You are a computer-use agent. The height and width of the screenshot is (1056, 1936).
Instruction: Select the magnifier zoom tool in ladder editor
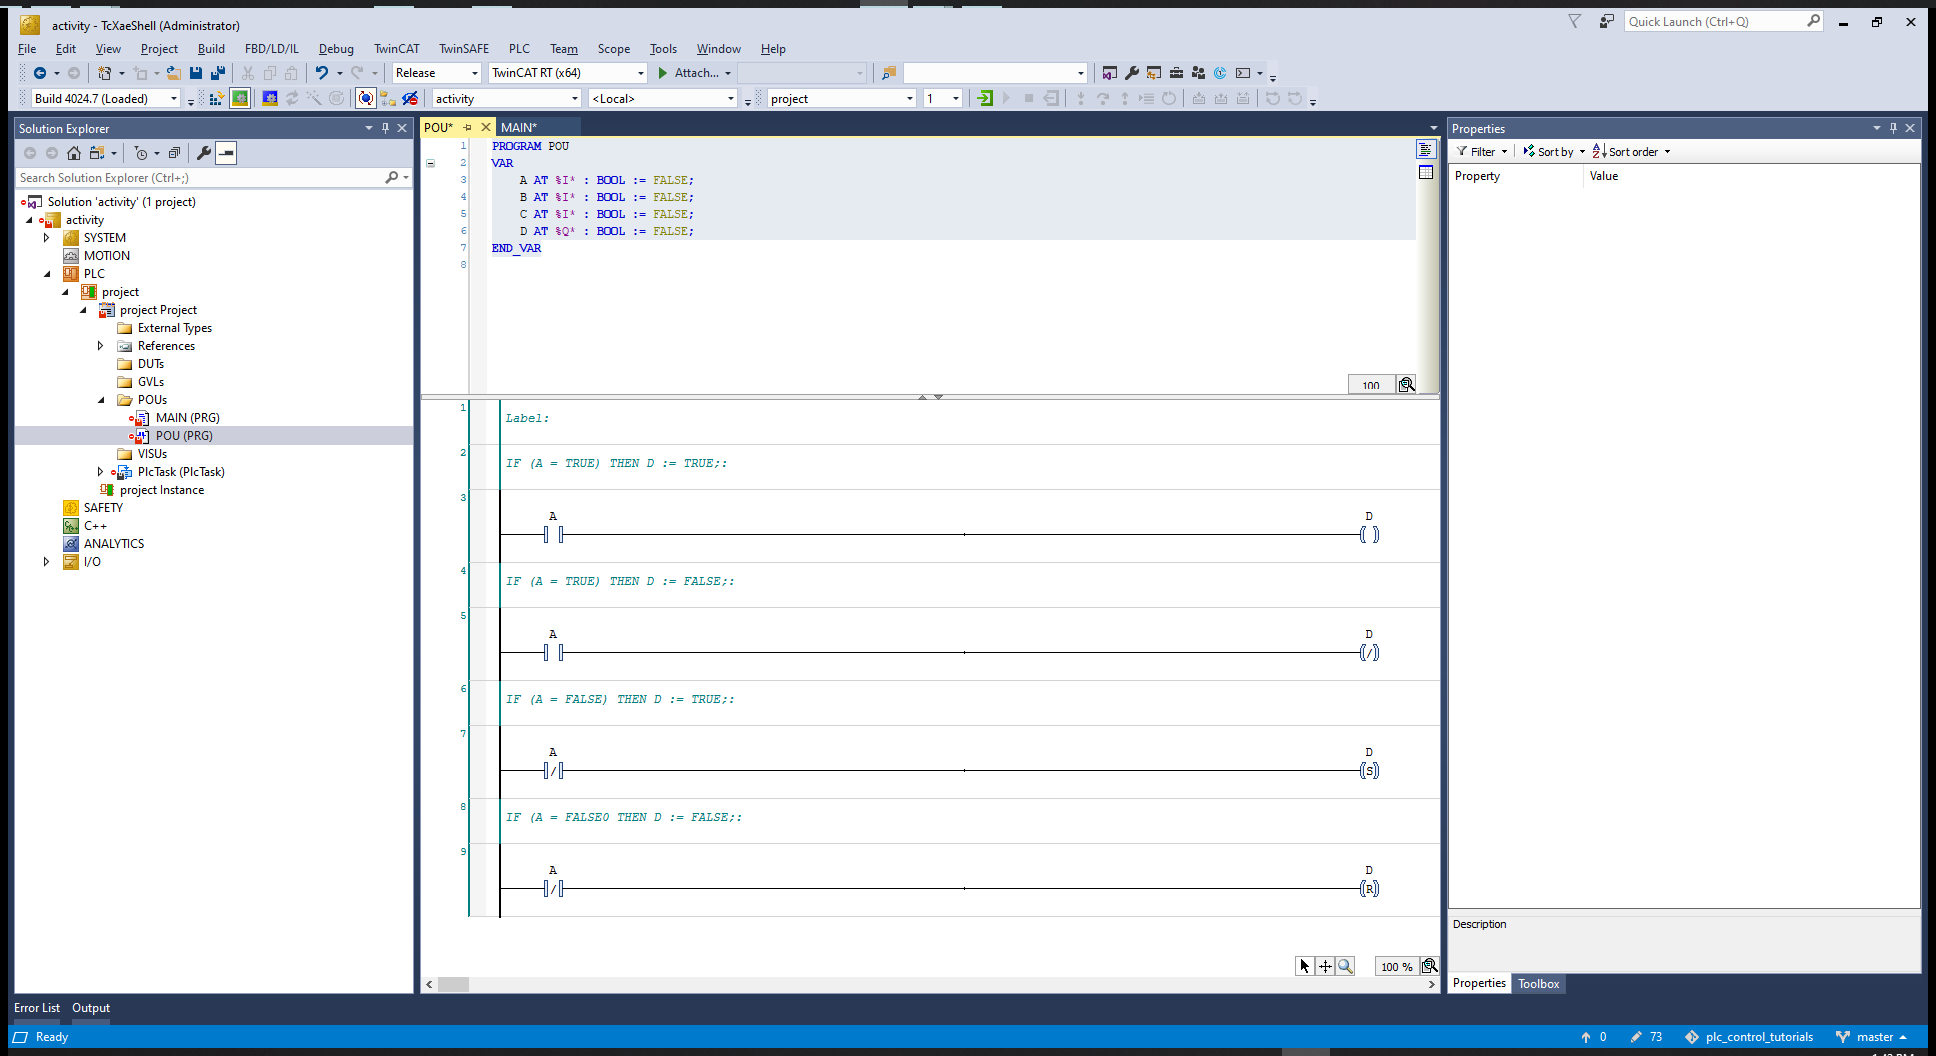(1345, 966)
